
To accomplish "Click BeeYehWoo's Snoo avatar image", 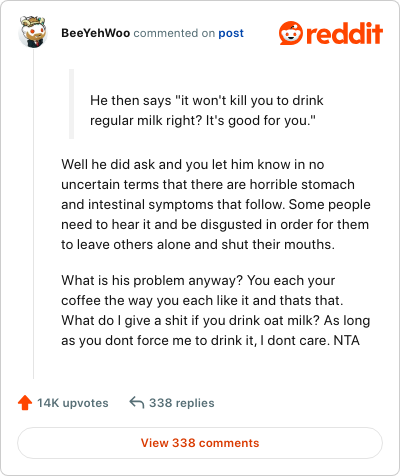I will (x=33, y=32).
